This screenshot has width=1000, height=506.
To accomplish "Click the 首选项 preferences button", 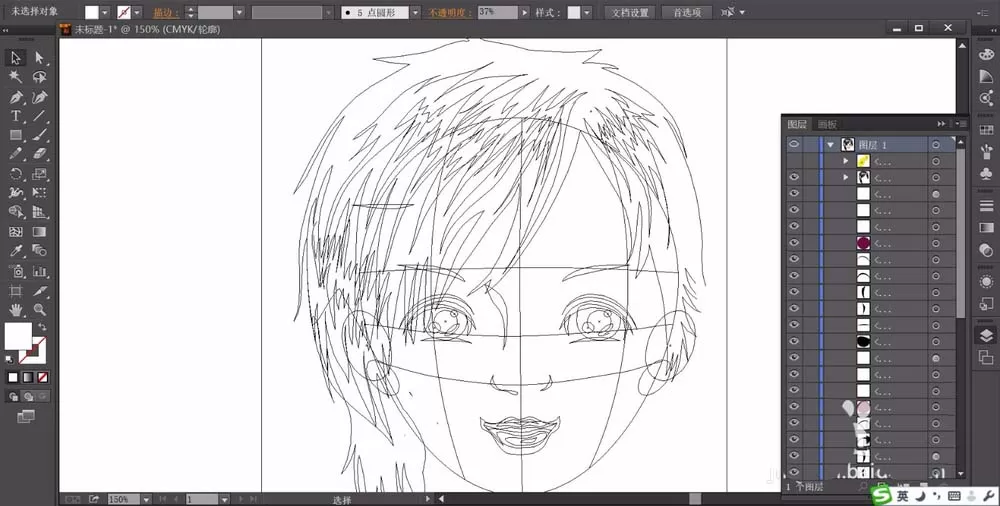I will [x=687, y=12].
